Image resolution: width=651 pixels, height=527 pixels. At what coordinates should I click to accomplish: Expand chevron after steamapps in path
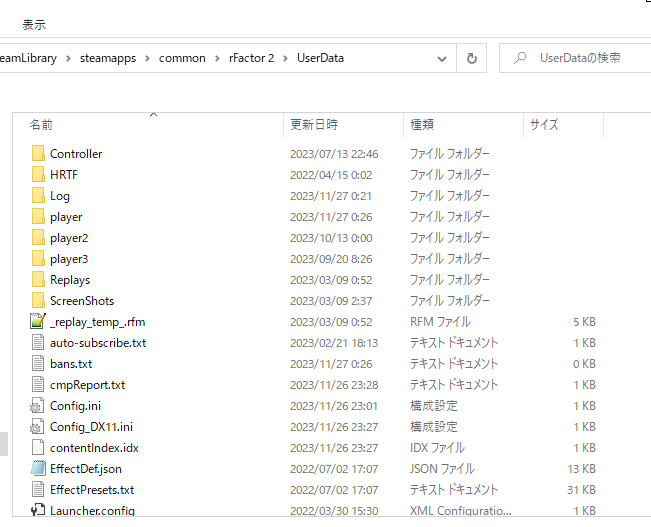click(x=147, y=59)
